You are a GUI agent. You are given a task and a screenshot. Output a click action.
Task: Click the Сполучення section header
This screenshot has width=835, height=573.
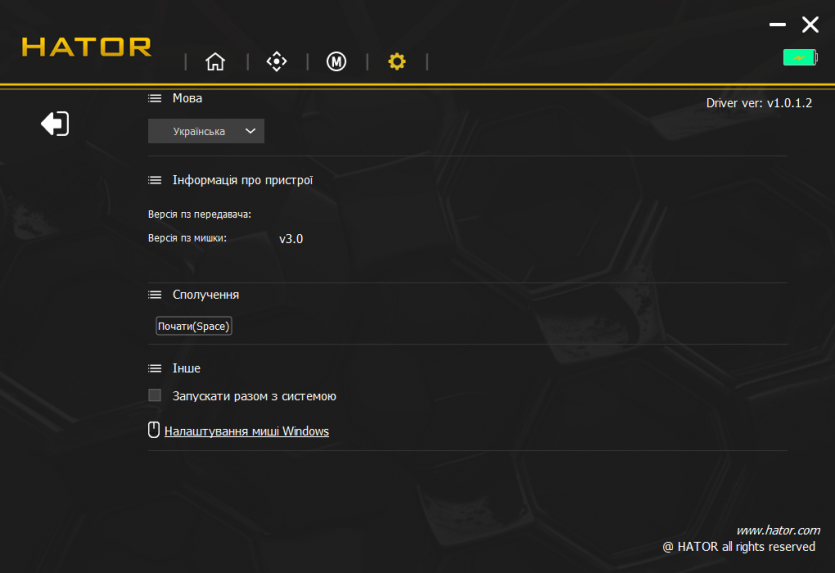point(205,295)
